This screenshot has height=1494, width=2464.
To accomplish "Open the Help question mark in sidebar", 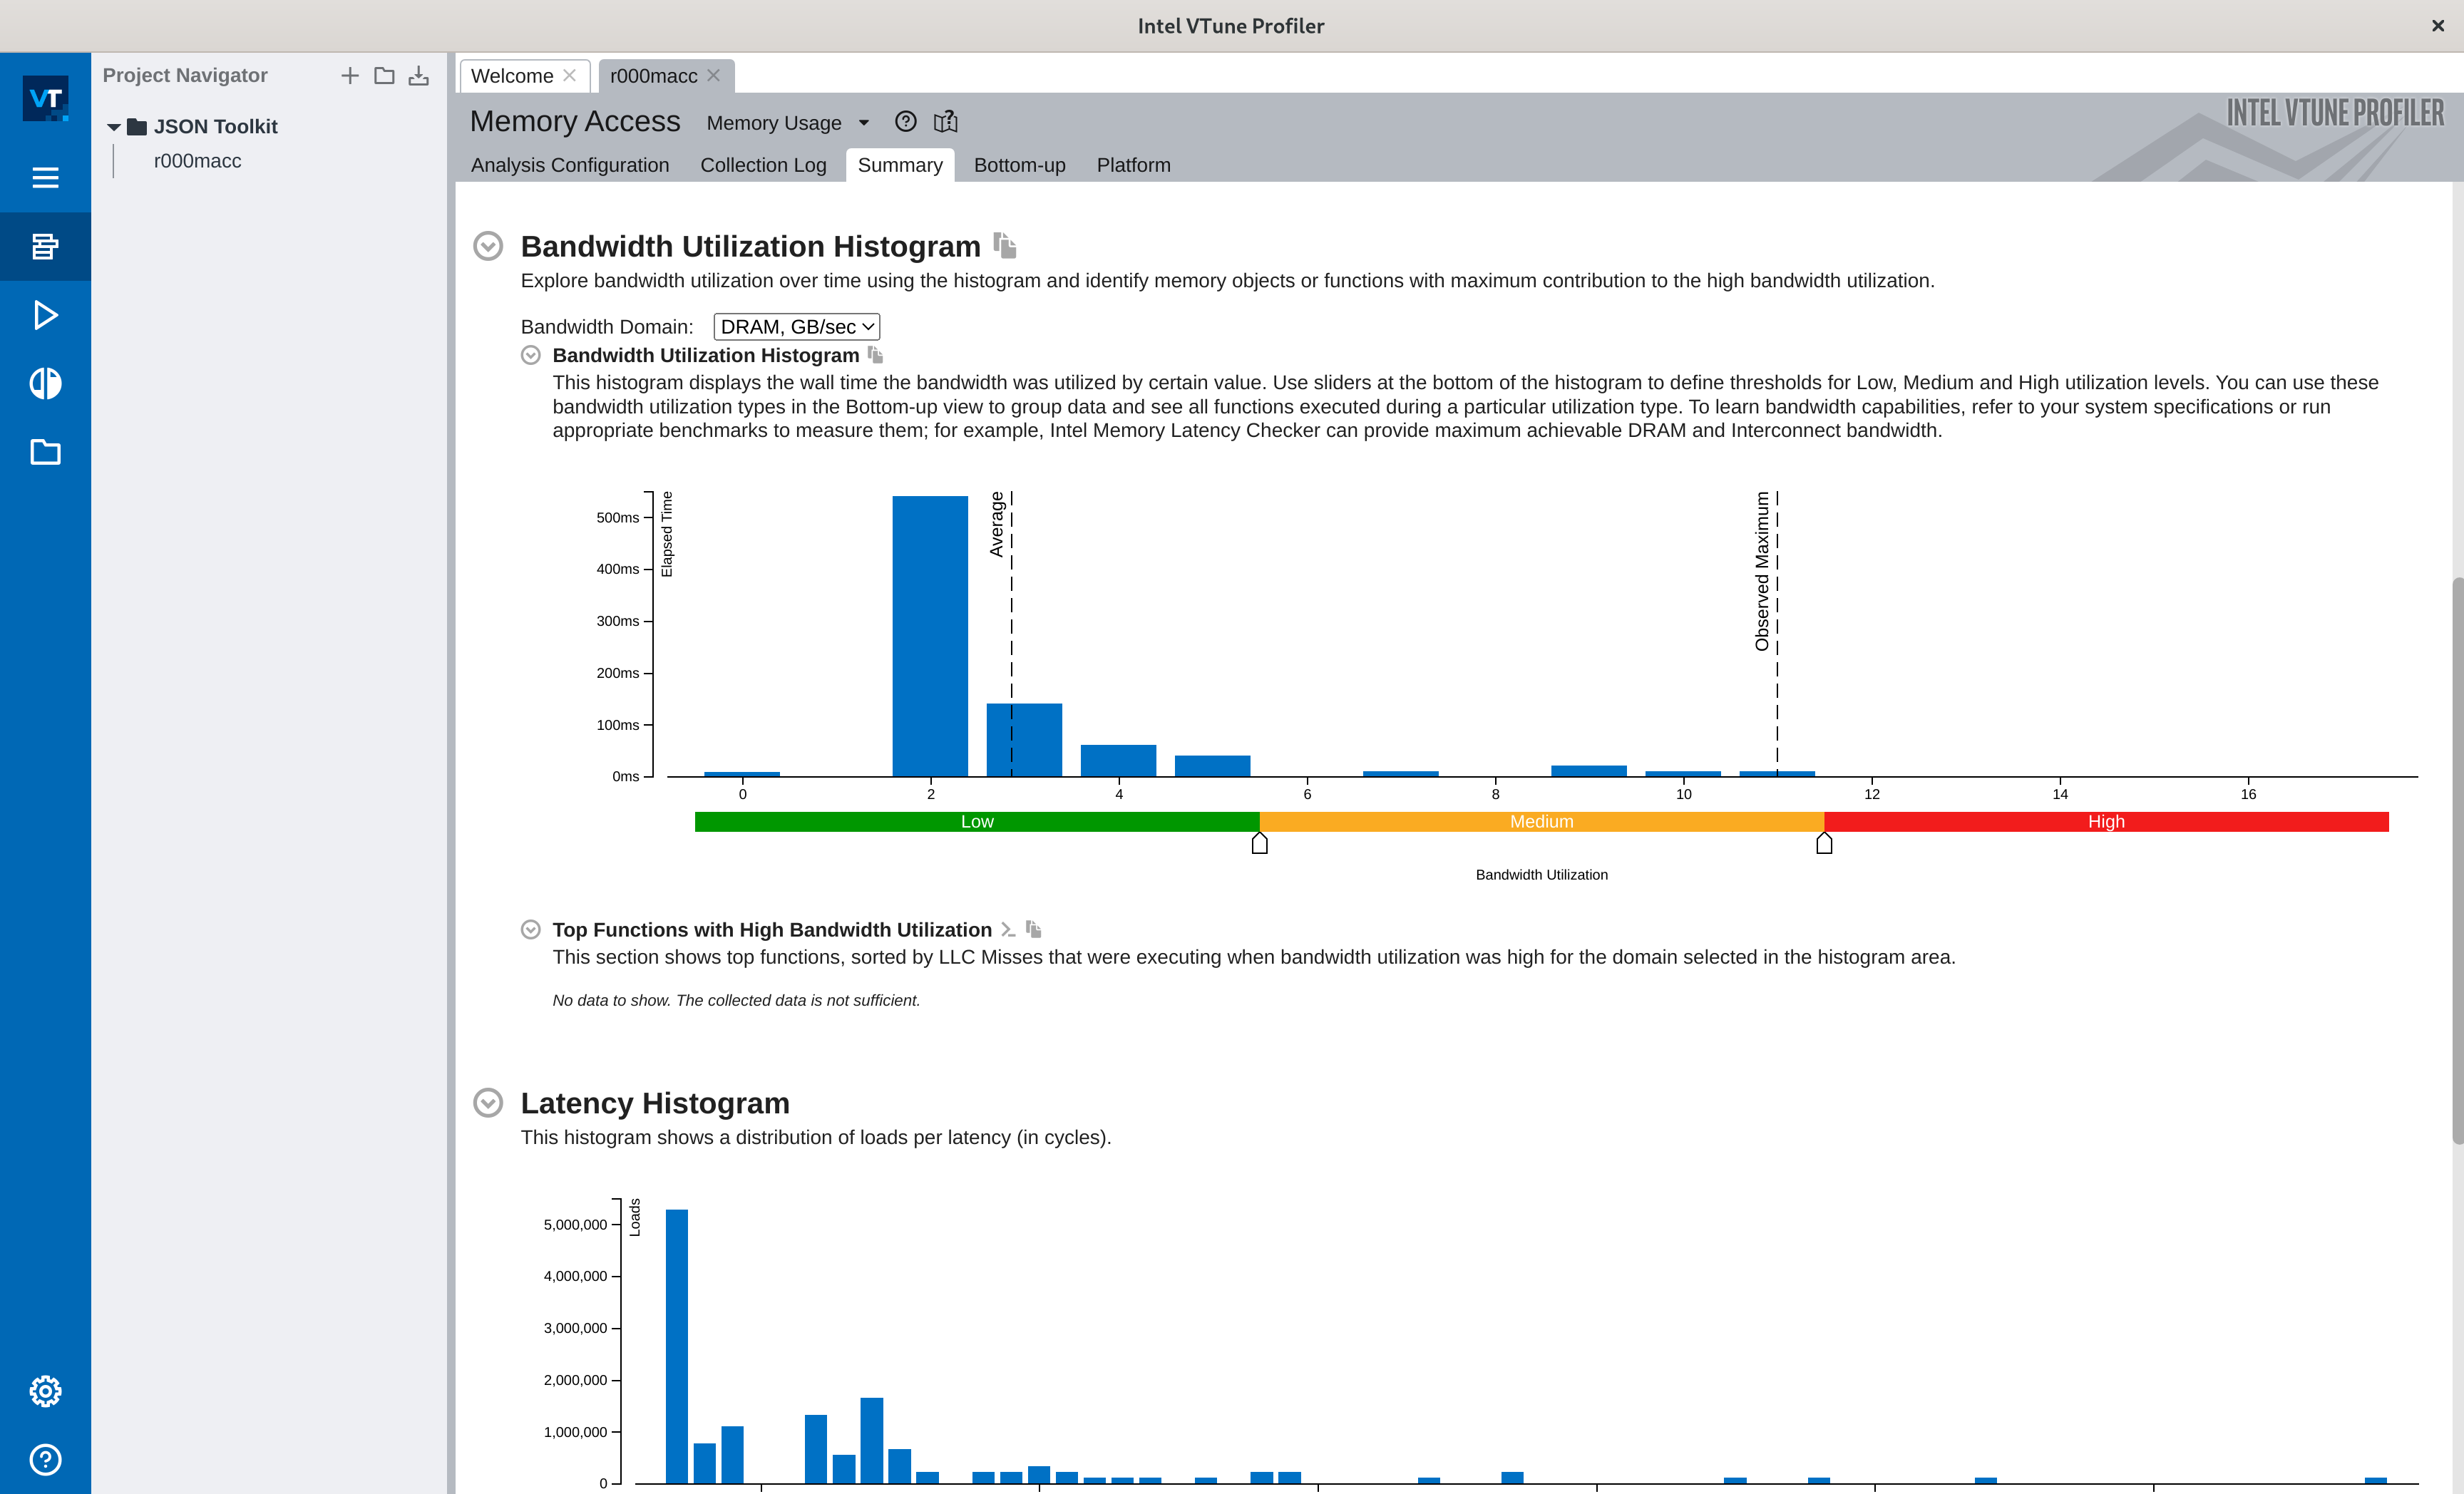I will (45, 1460).
